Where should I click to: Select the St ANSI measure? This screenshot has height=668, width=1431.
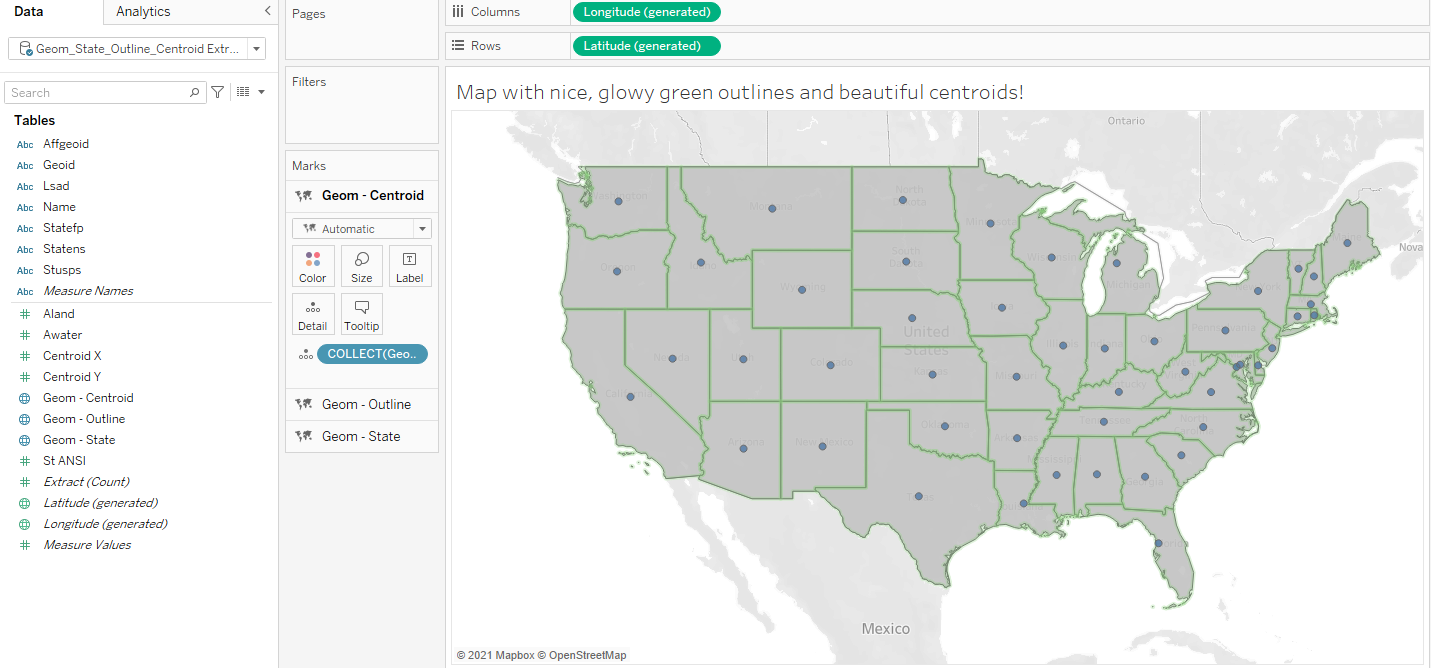(64, 461)
